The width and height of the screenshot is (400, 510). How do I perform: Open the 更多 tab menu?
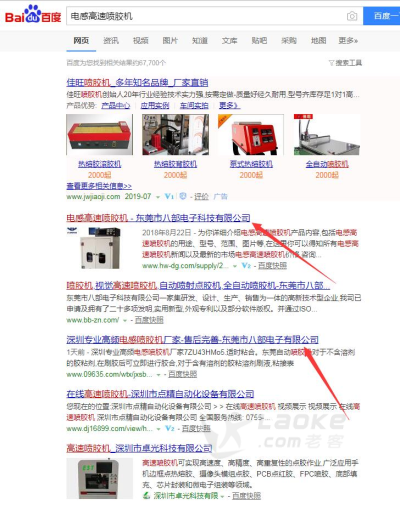point(348,41)
